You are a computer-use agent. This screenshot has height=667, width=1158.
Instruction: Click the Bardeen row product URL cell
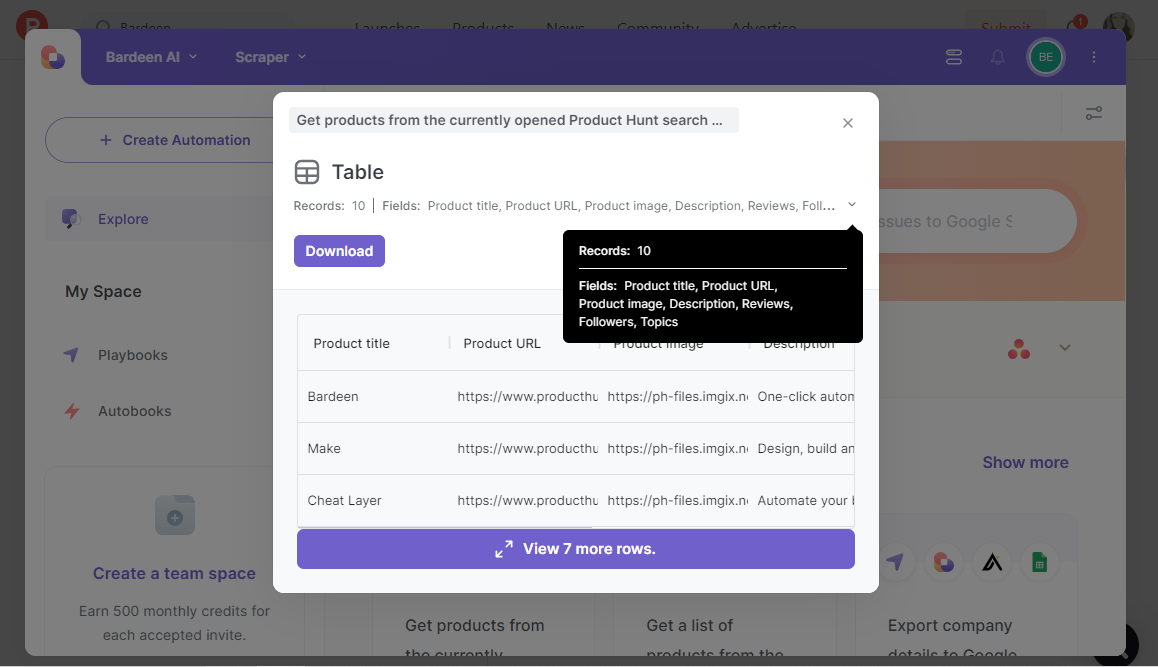click(527, 397)
